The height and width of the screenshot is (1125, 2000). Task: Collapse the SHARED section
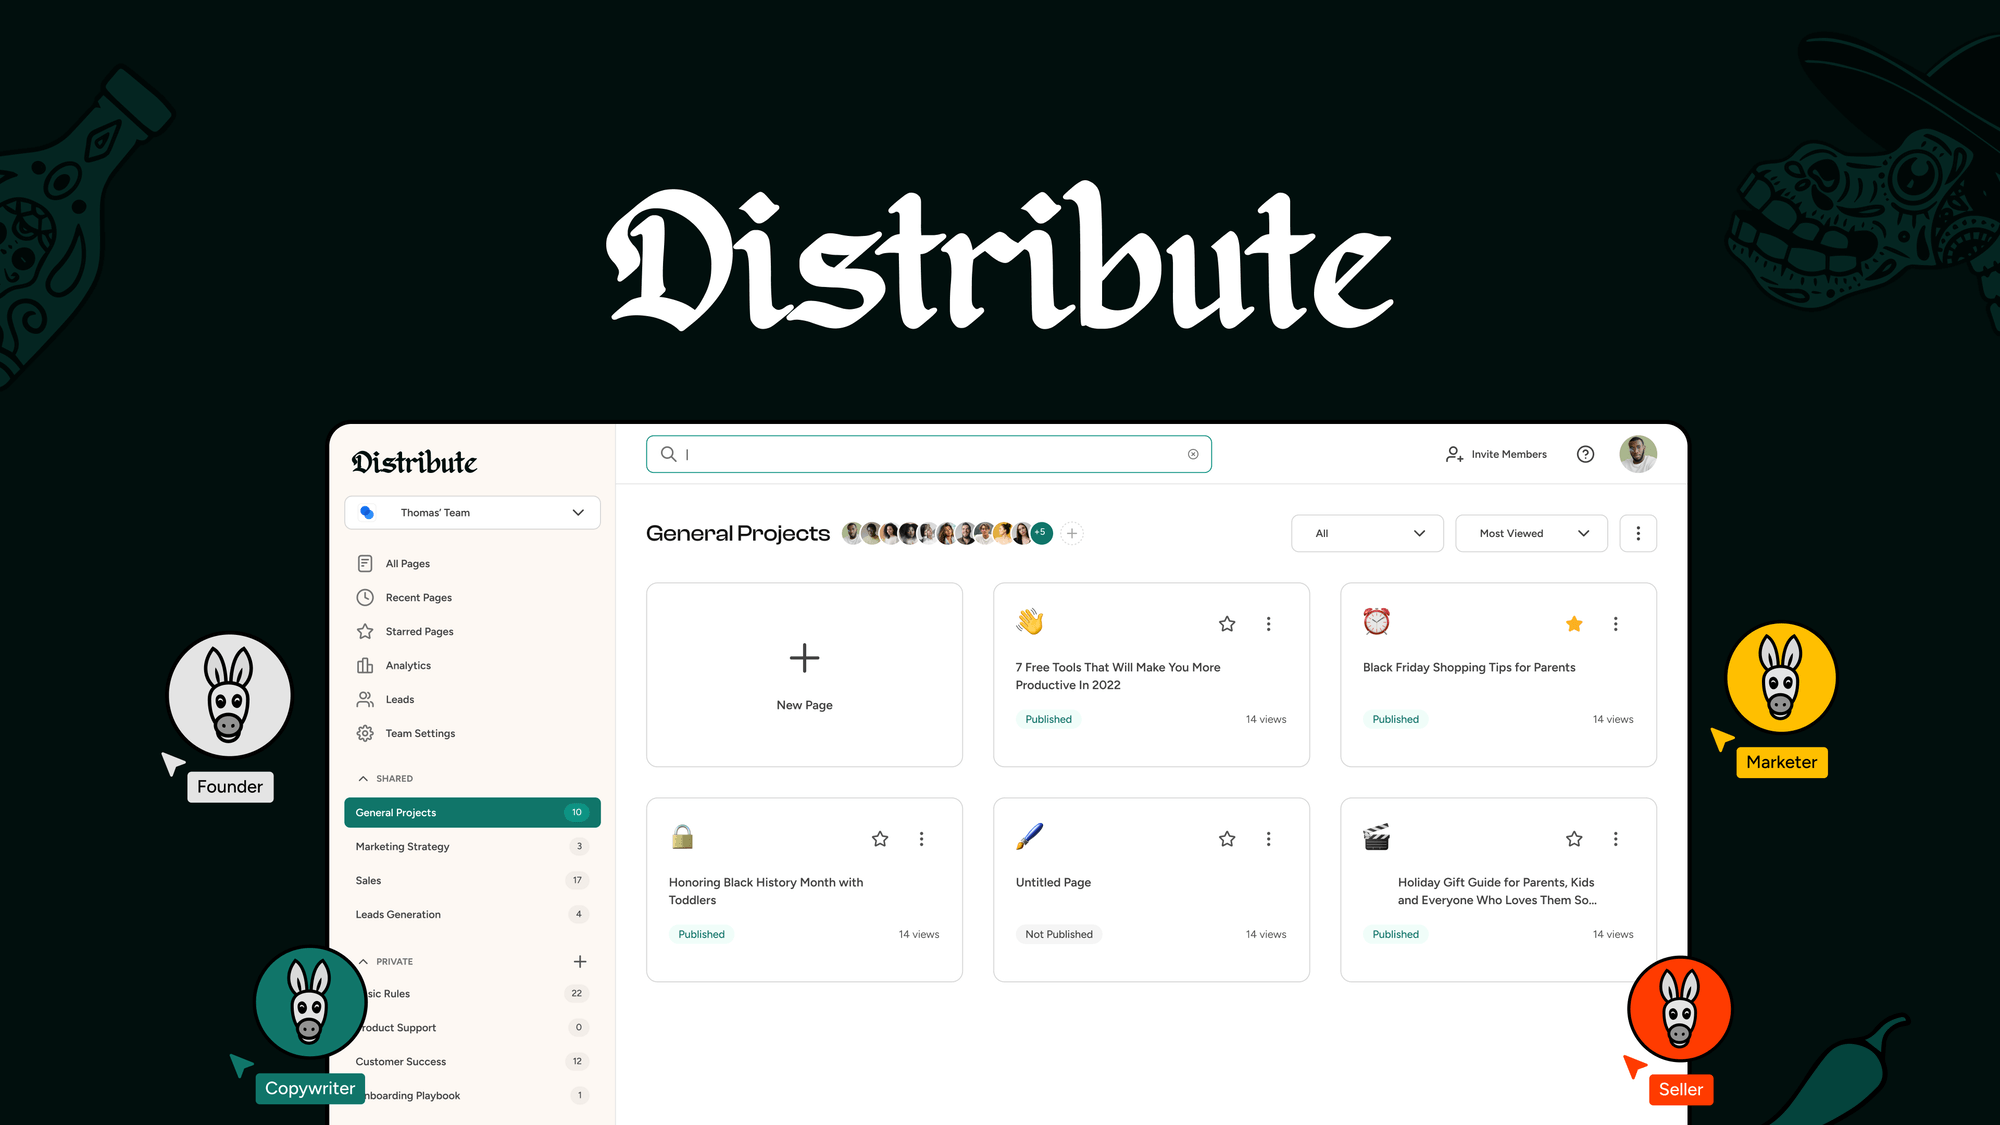tap(362, 778)
